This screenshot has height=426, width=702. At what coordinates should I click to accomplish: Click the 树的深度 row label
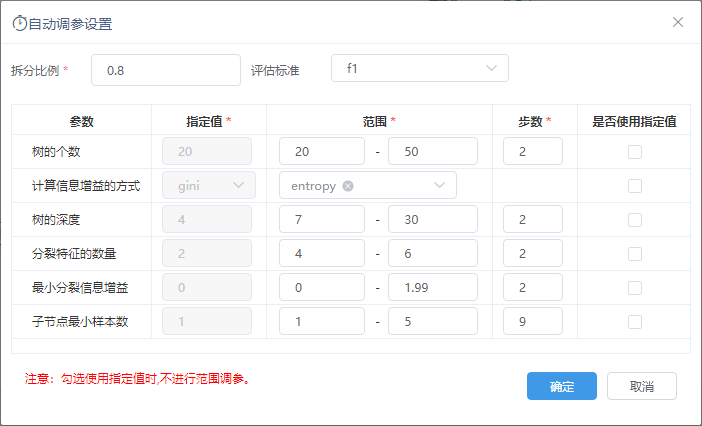(56, 220)
